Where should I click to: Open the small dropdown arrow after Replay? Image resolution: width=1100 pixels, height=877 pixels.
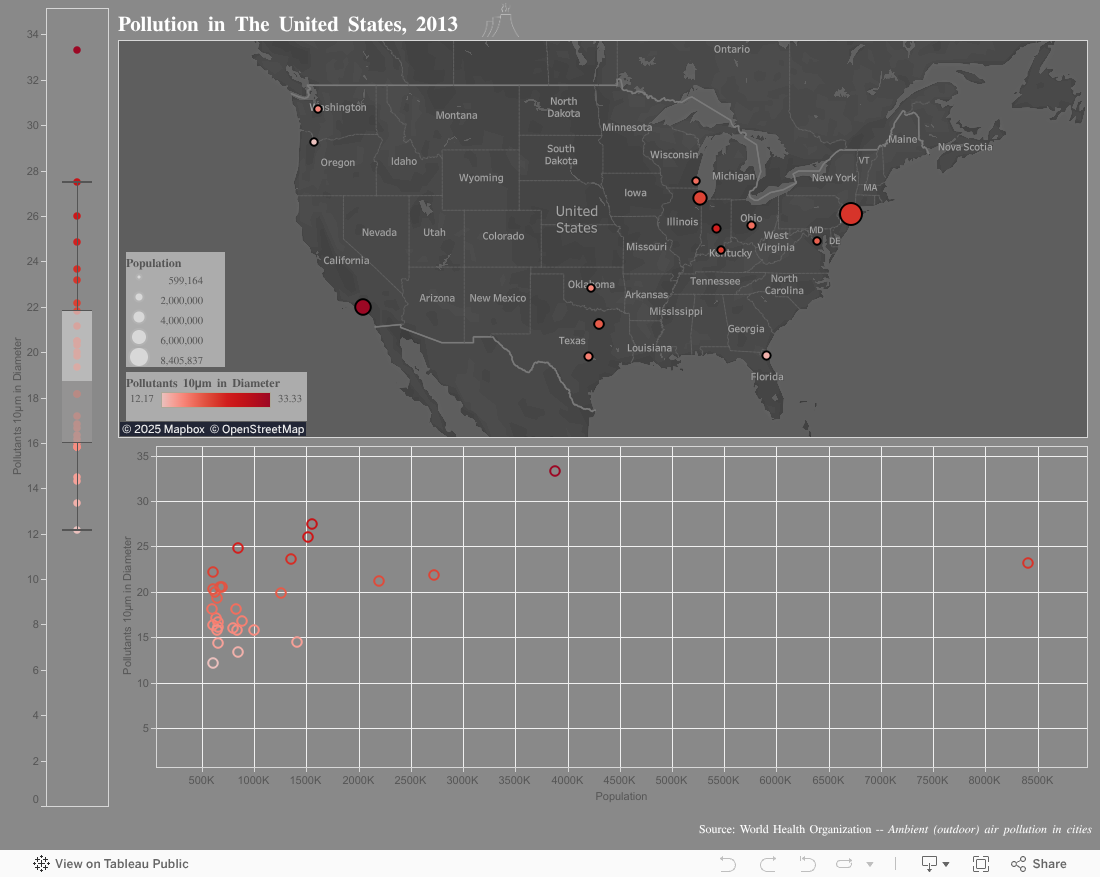[870, 864]
